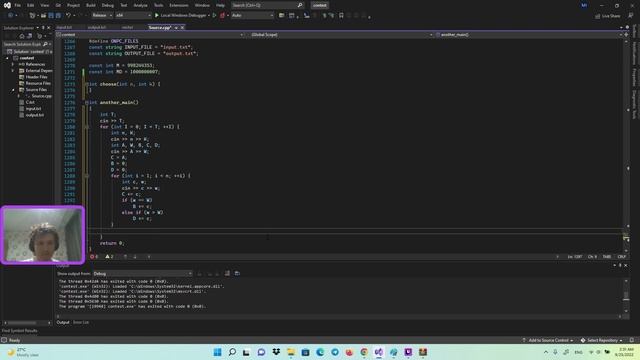Open Microsoft Edge from the taskbar
640x360 pixels.
320,352
